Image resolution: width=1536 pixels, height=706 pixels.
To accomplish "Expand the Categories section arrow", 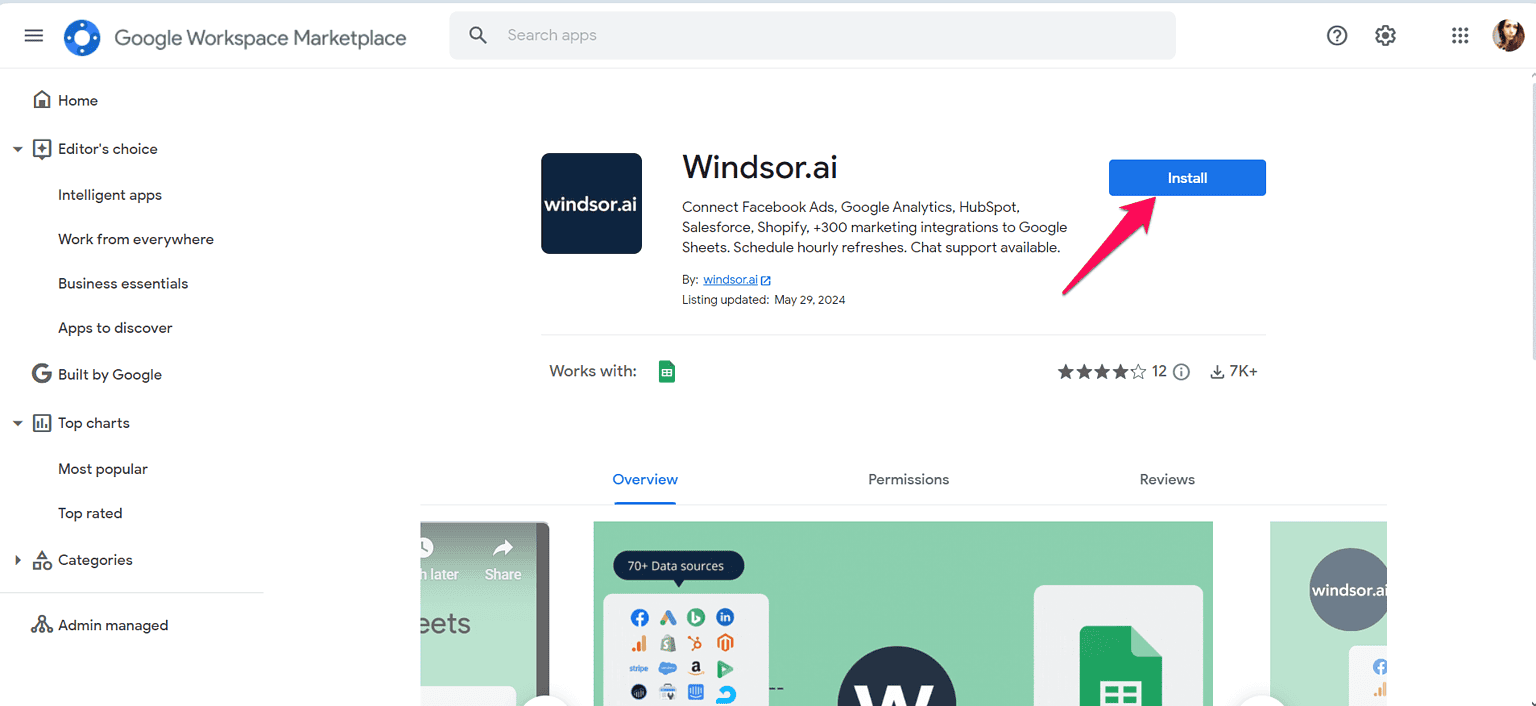I will point(17,560).
